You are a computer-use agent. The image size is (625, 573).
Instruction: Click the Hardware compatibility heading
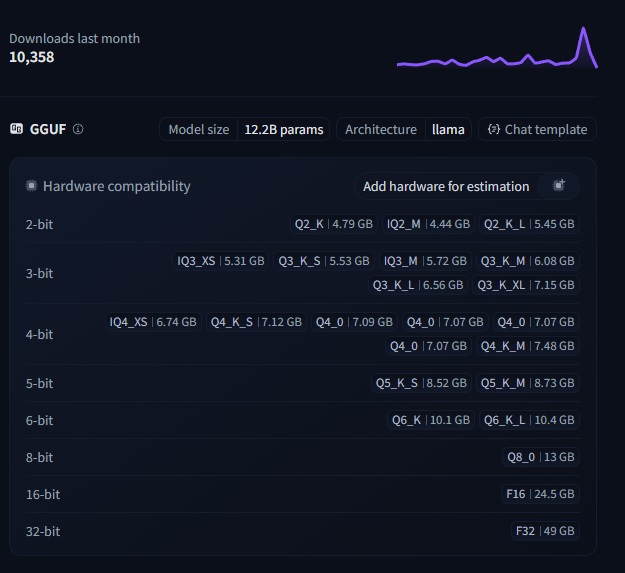(x=116, y=186)
